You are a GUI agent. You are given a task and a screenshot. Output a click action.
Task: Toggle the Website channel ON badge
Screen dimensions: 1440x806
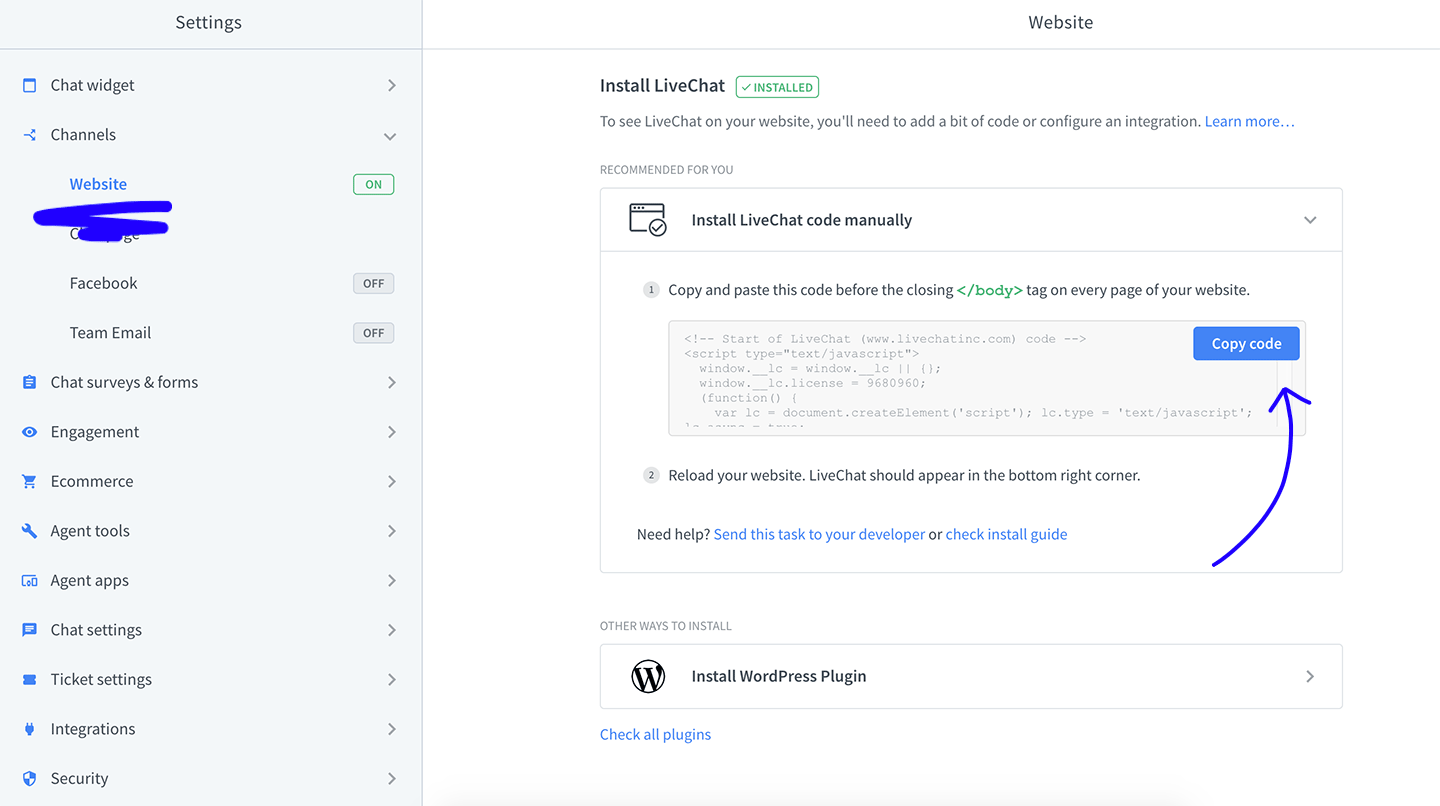pos(373,184)
